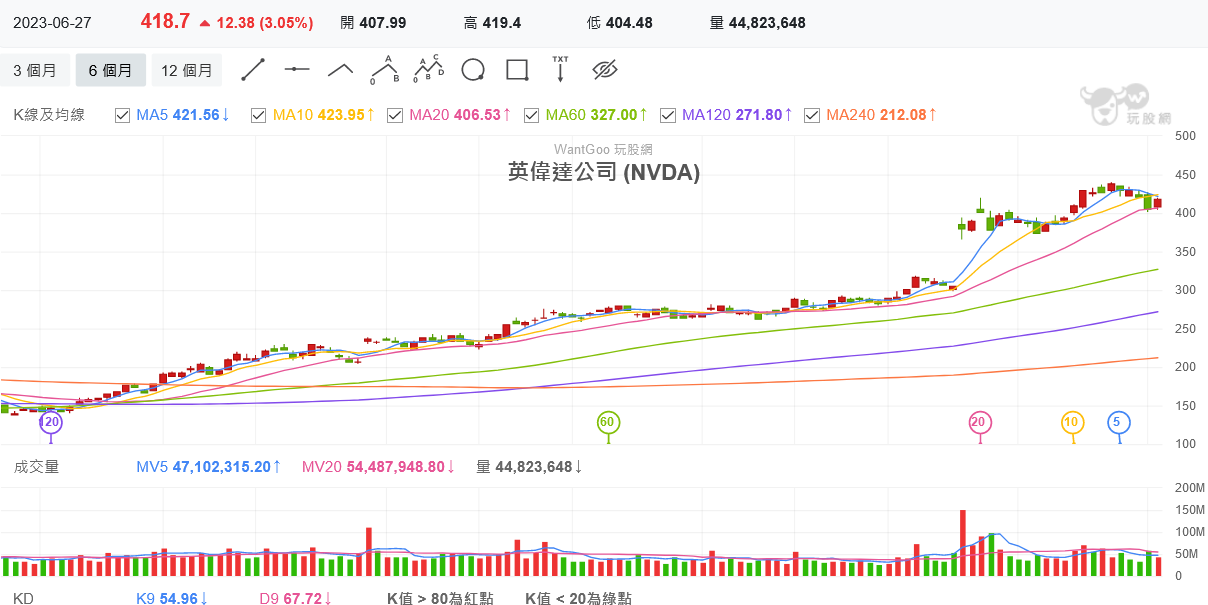Select the 0-A-B-C-D wave drawing tool
This screenshot has height=605, width=1208.
point(429,69)
